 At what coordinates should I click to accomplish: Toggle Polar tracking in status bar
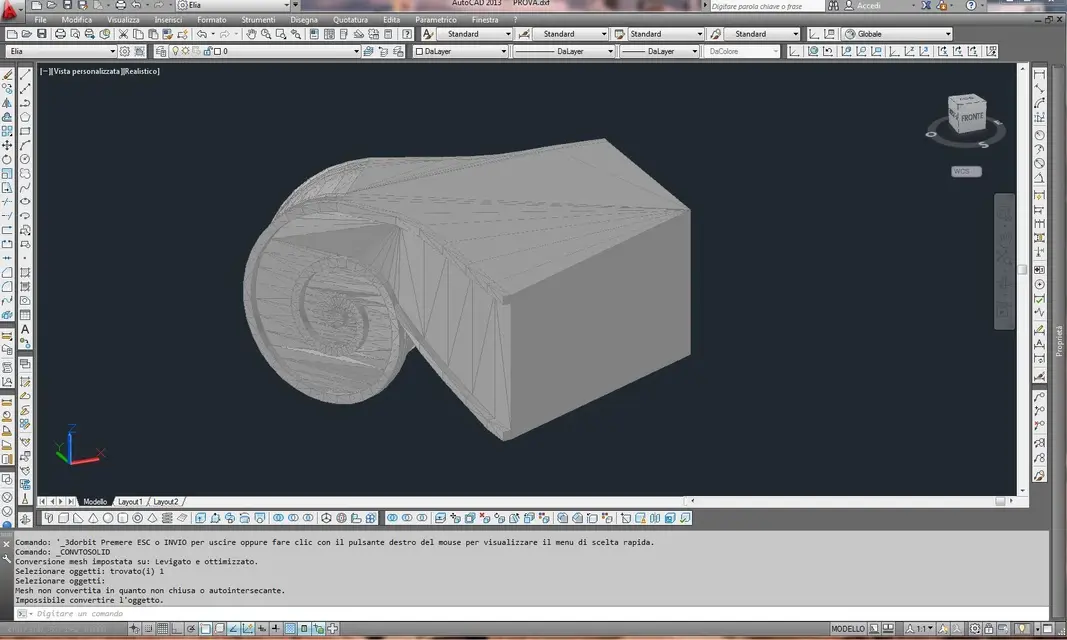(191, 628)
